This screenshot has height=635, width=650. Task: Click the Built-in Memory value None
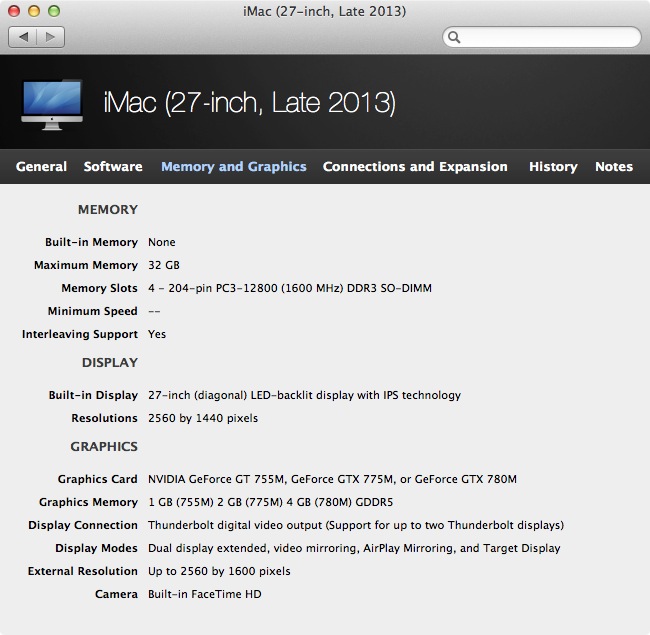point(162,242)
